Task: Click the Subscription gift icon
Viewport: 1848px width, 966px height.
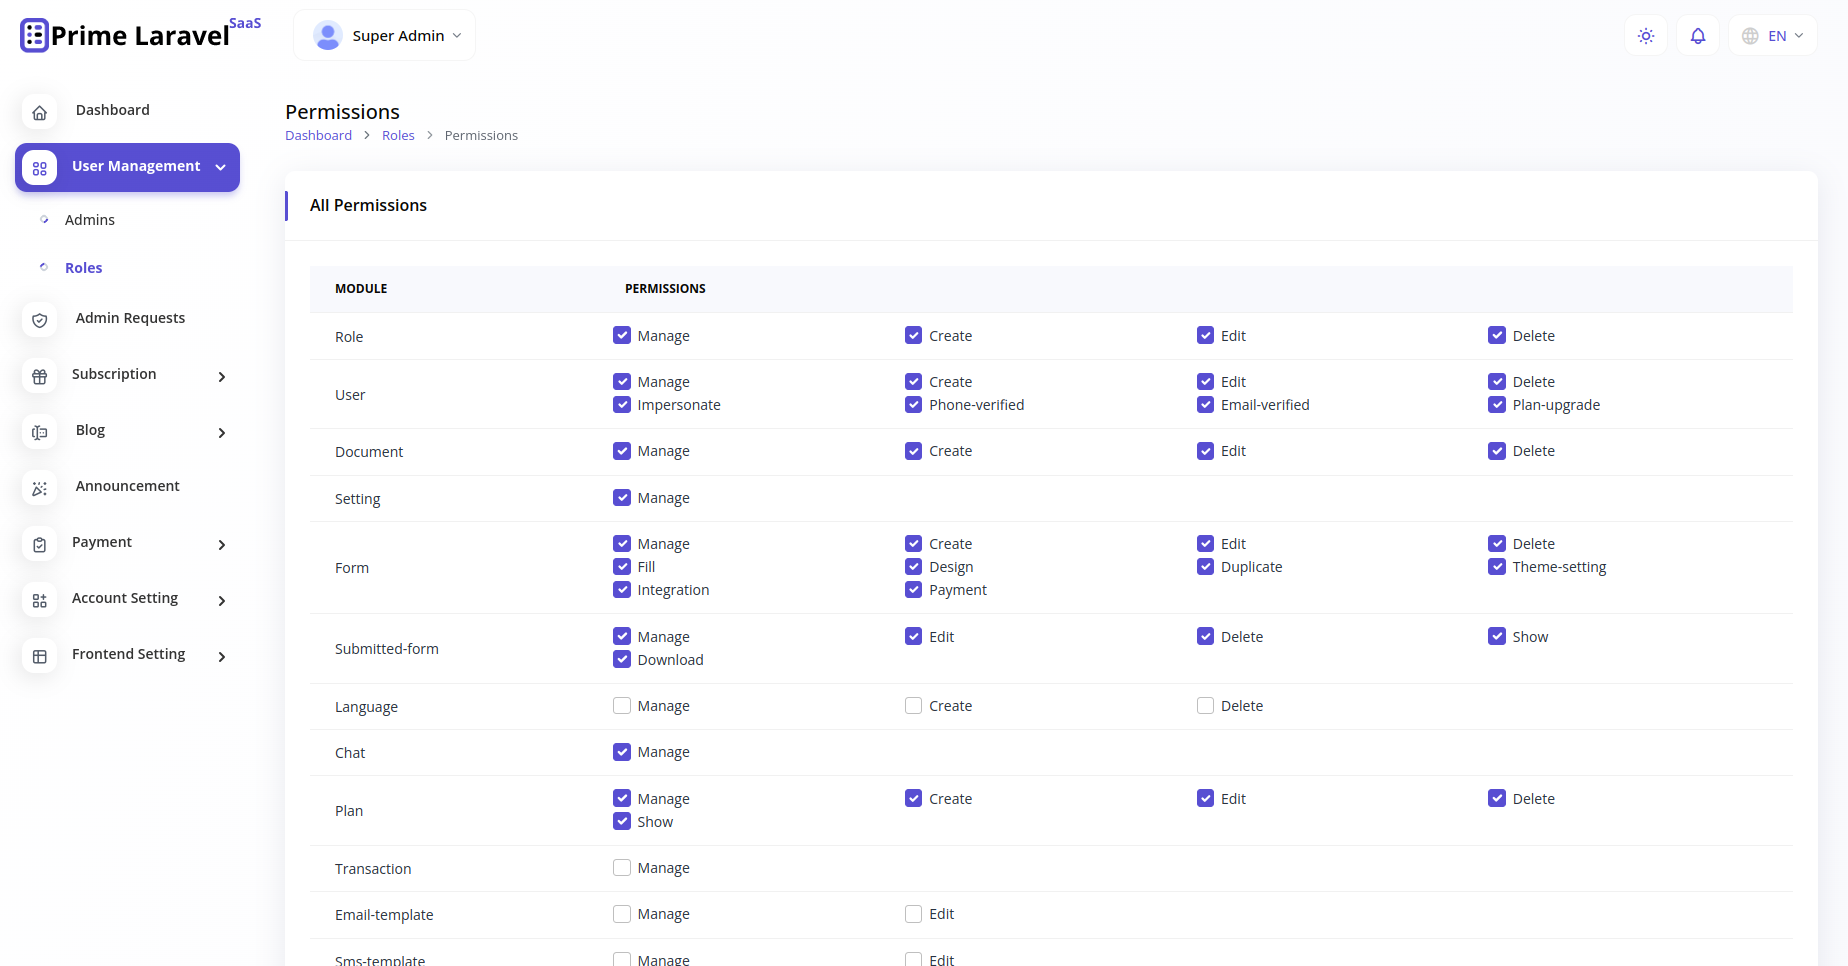Action: 39,376
